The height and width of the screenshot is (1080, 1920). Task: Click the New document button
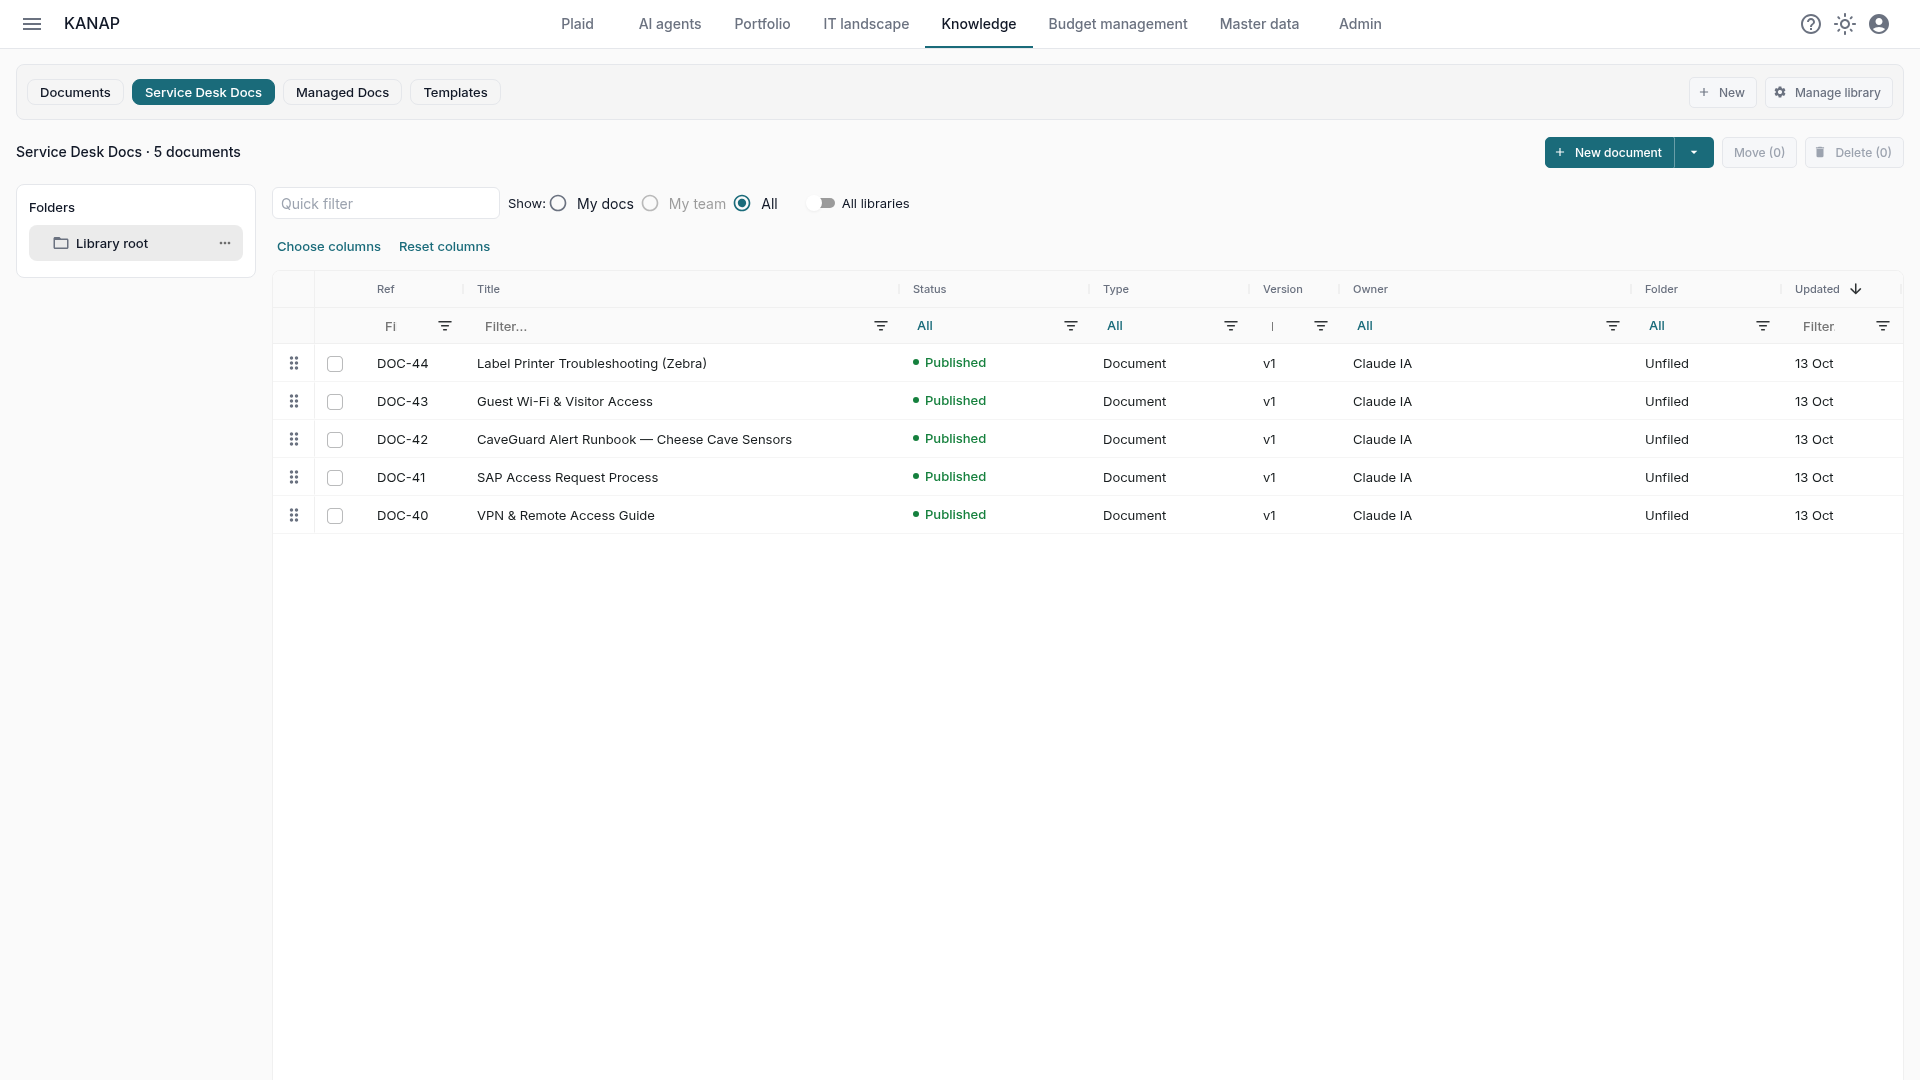[1609, 152]
